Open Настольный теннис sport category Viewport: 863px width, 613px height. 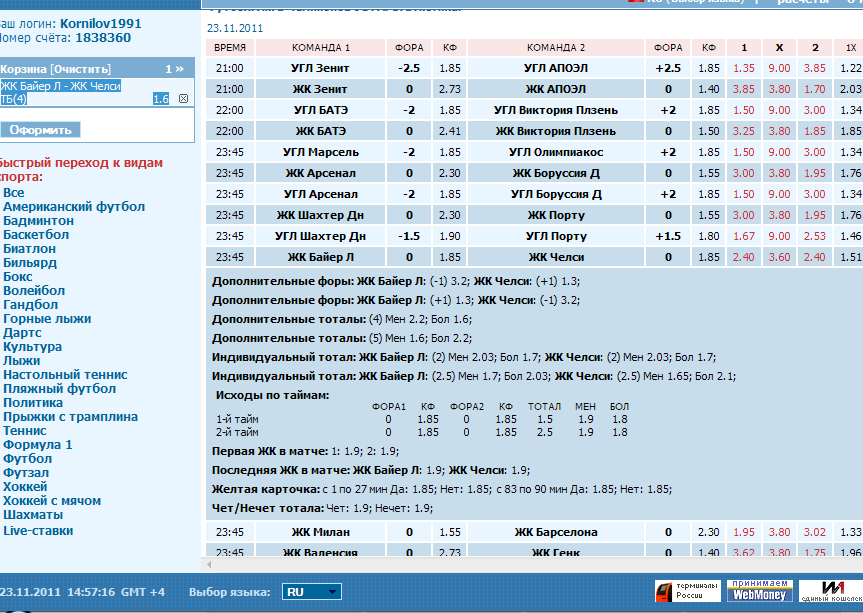click(x=65, y=375)
